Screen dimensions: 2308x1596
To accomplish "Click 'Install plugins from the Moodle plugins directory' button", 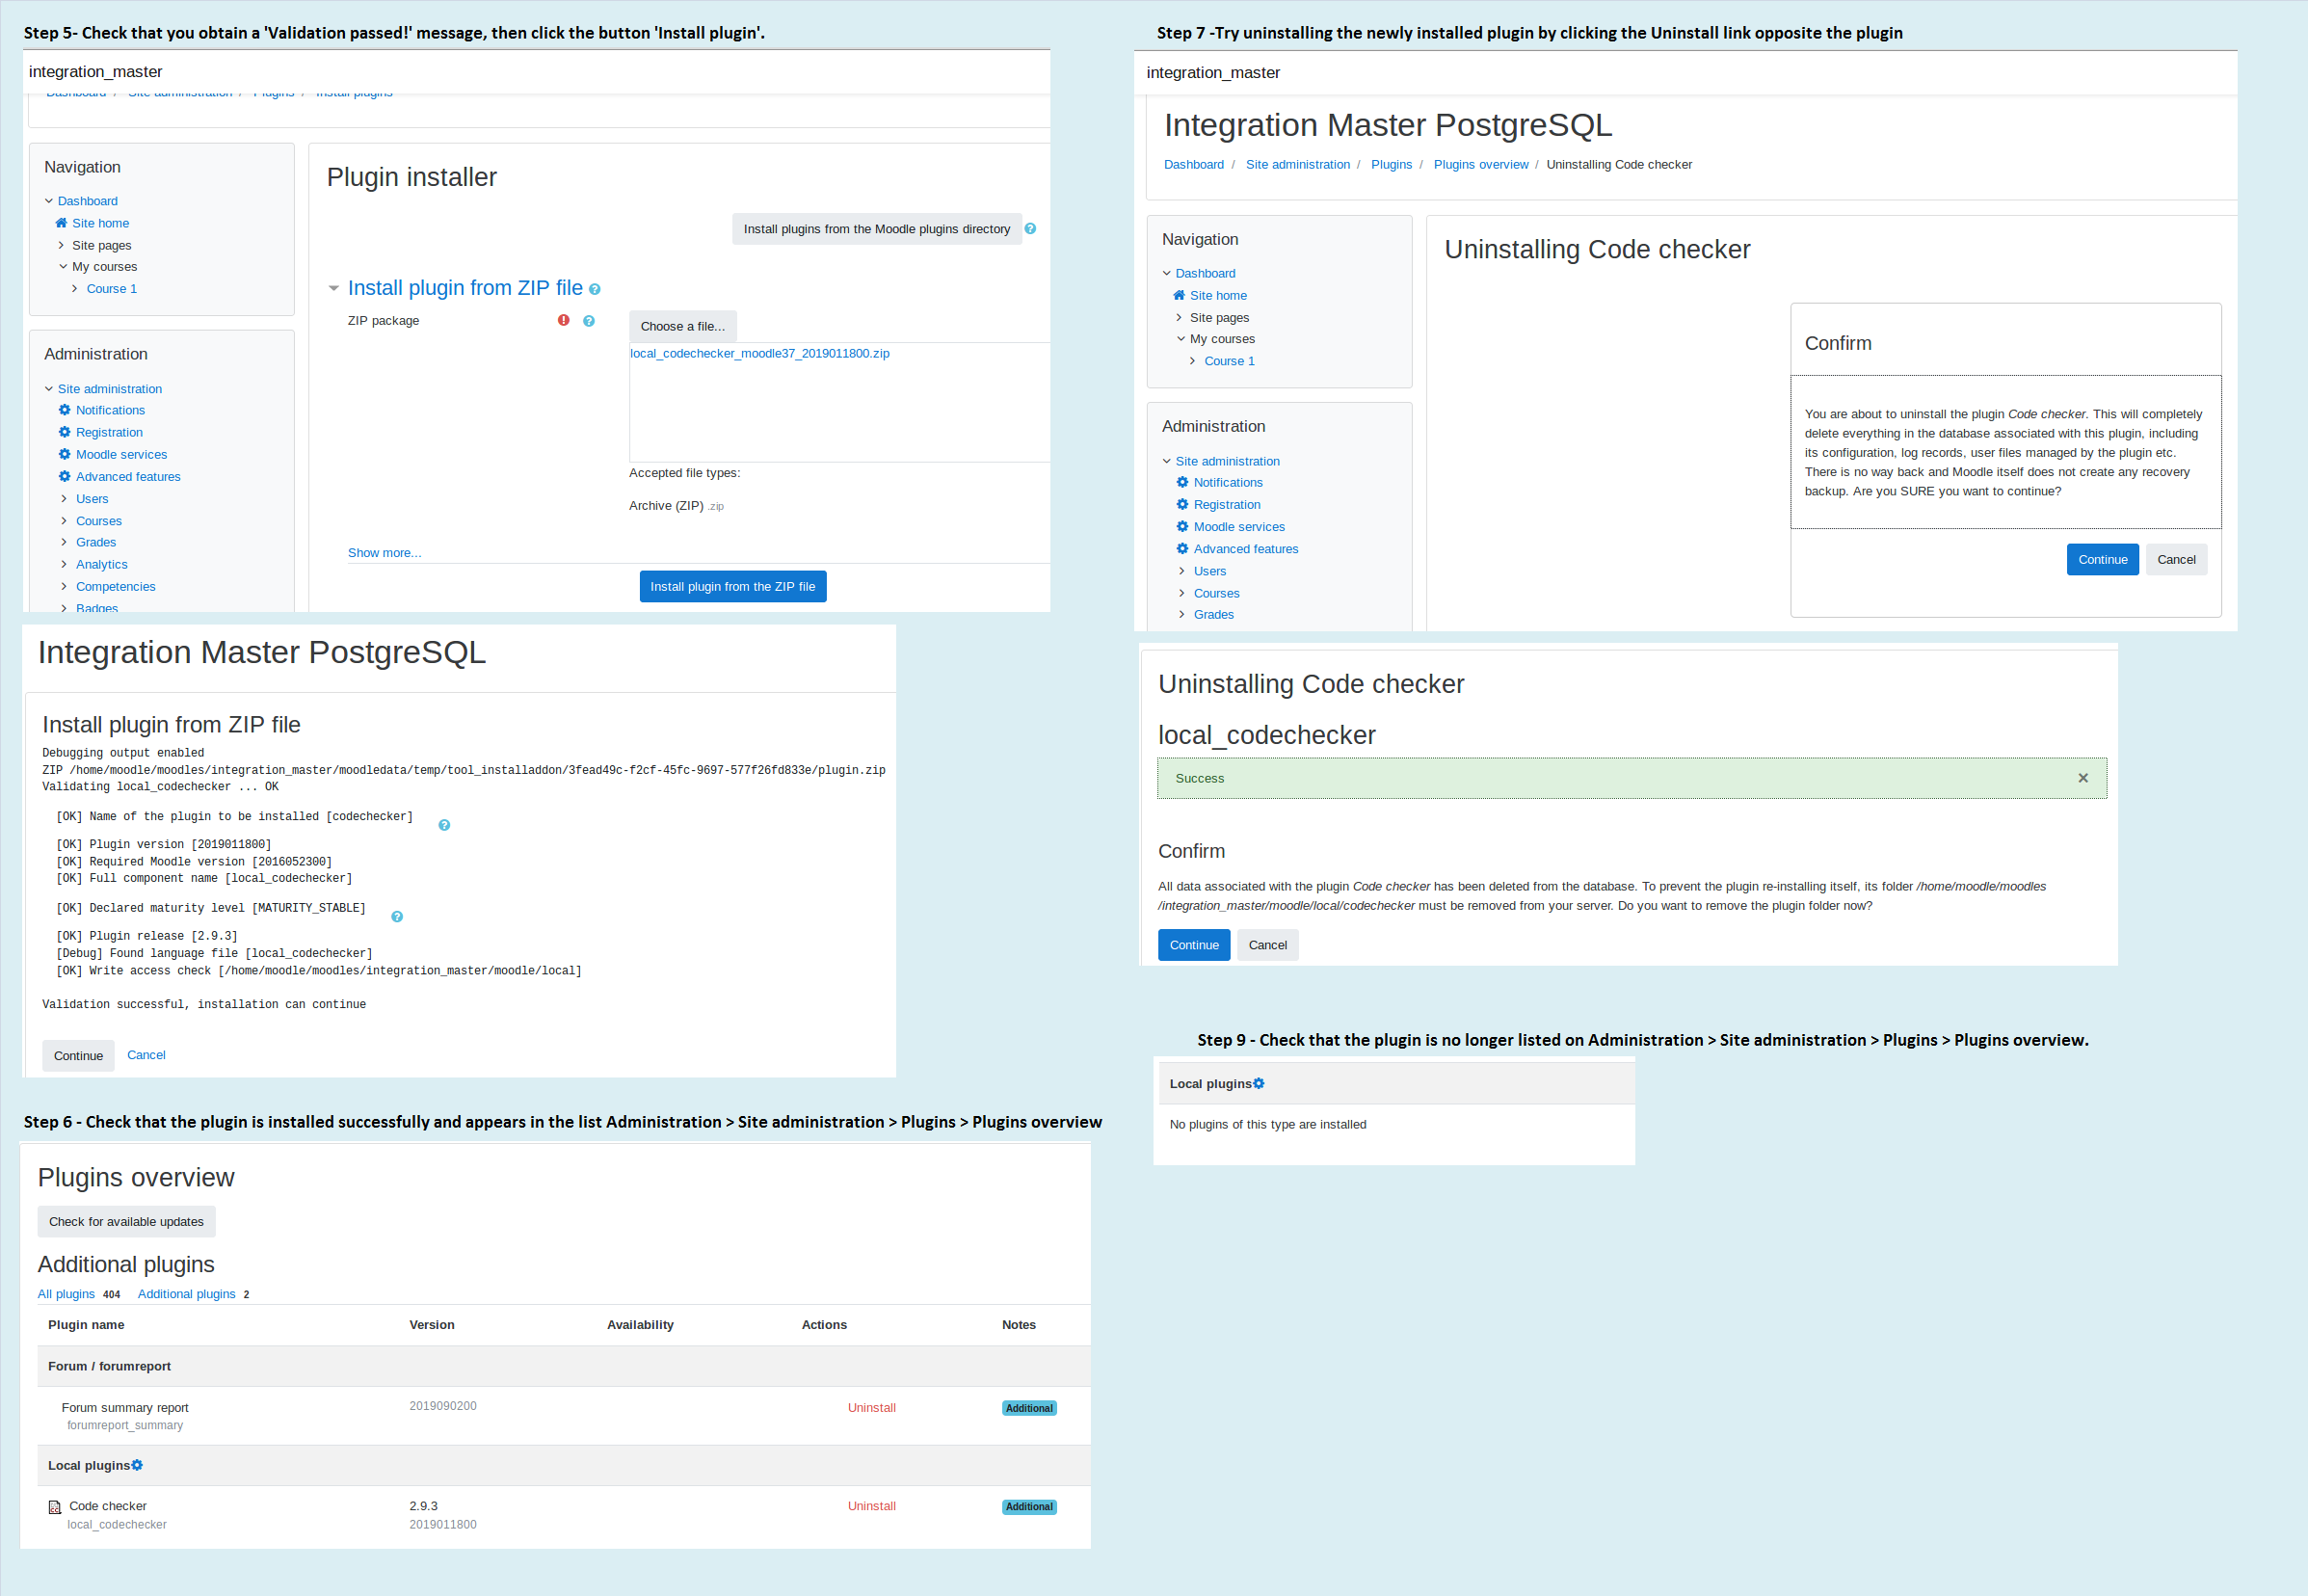I will pos(877,229).
